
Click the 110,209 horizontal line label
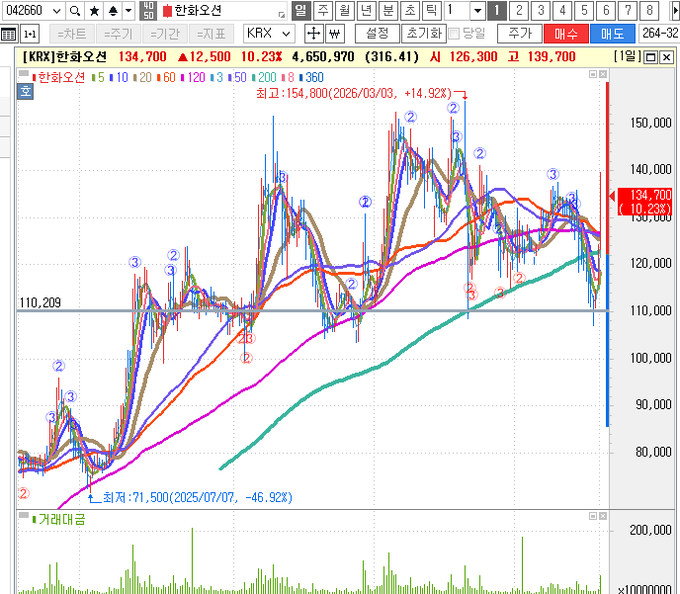[x=40, y=303]
